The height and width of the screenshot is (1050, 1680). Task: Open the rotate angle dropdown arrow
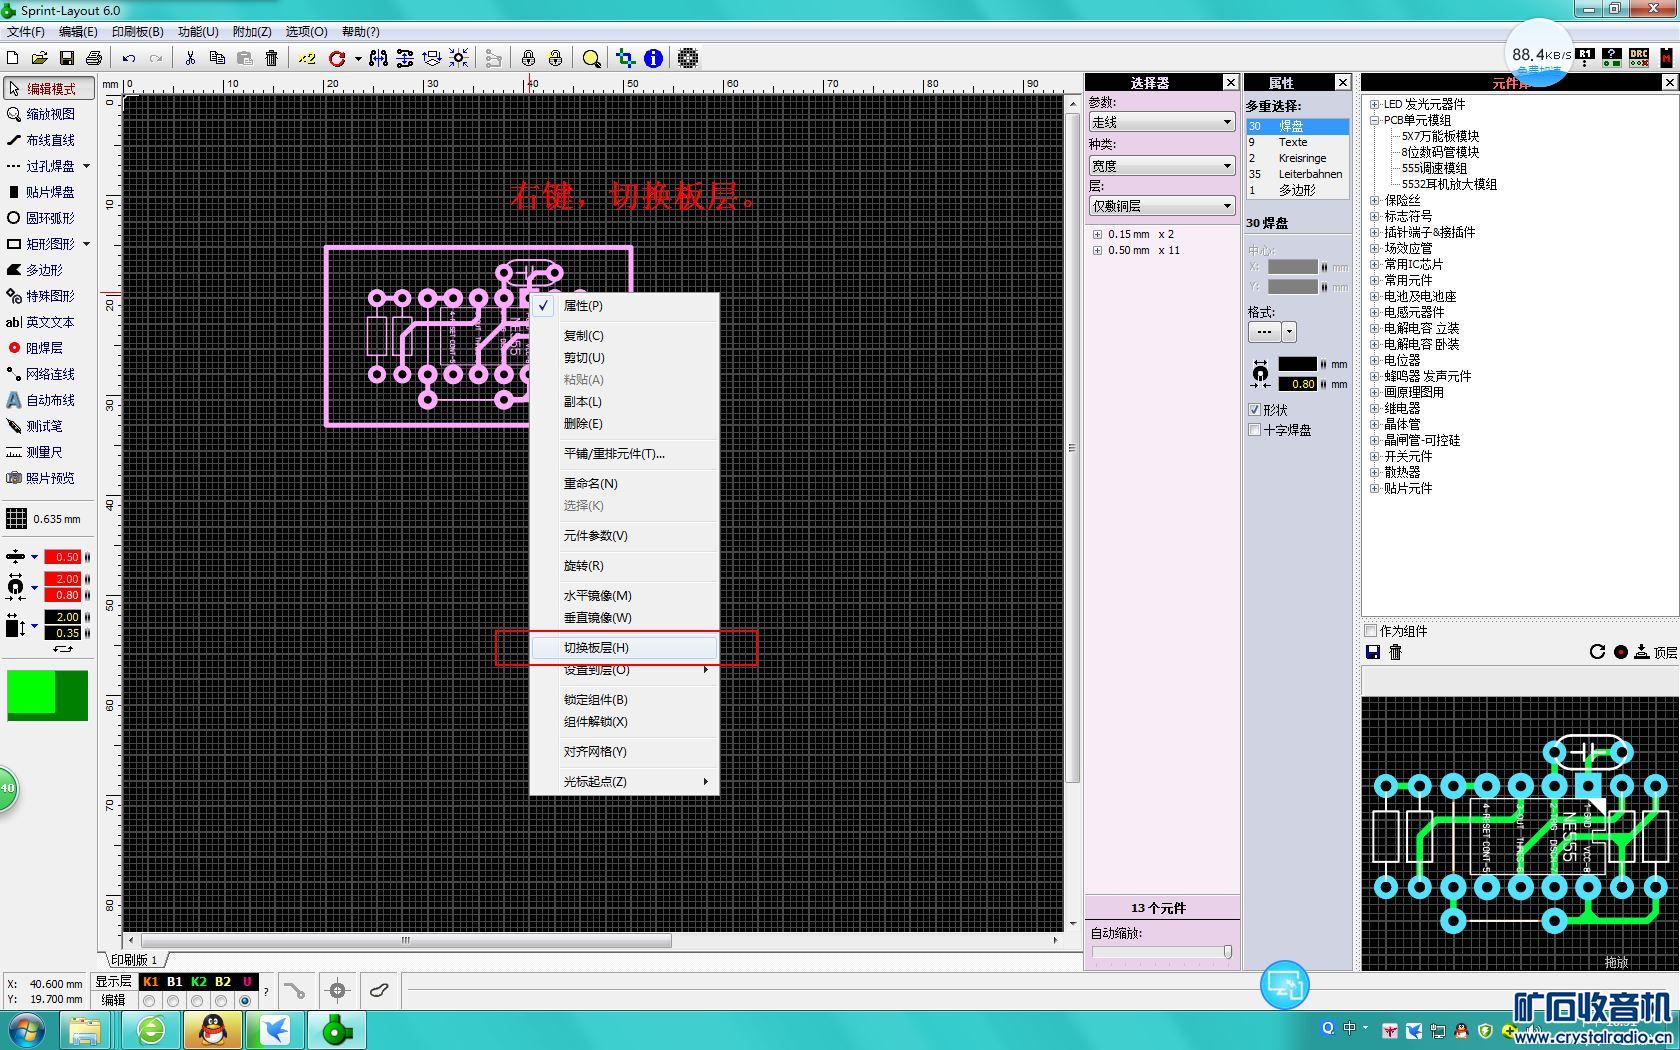358,59
